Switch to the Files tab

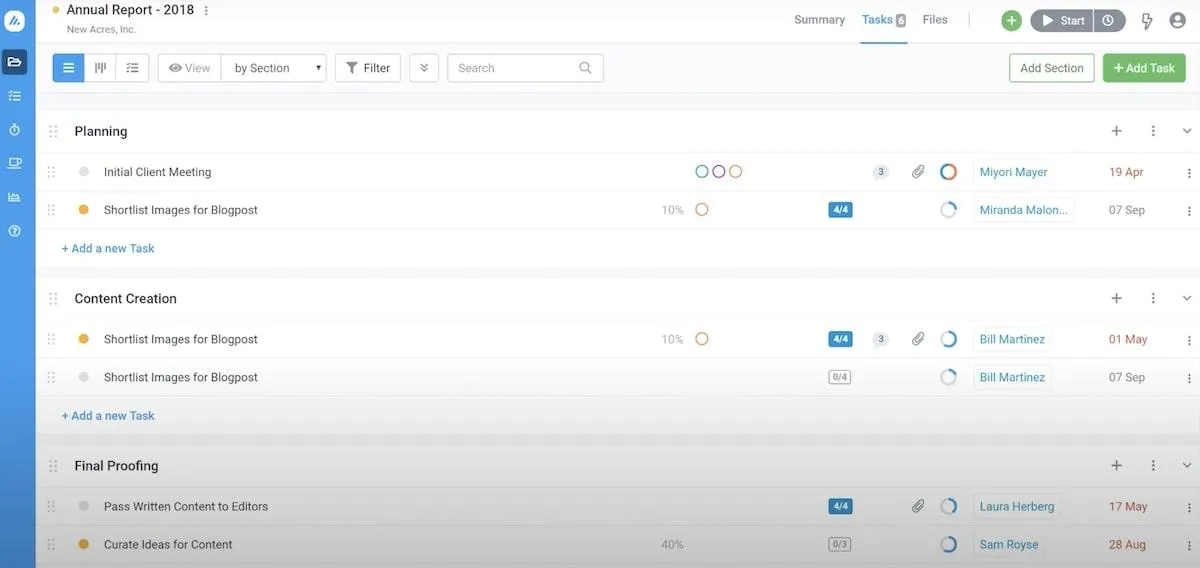point(935,20)
